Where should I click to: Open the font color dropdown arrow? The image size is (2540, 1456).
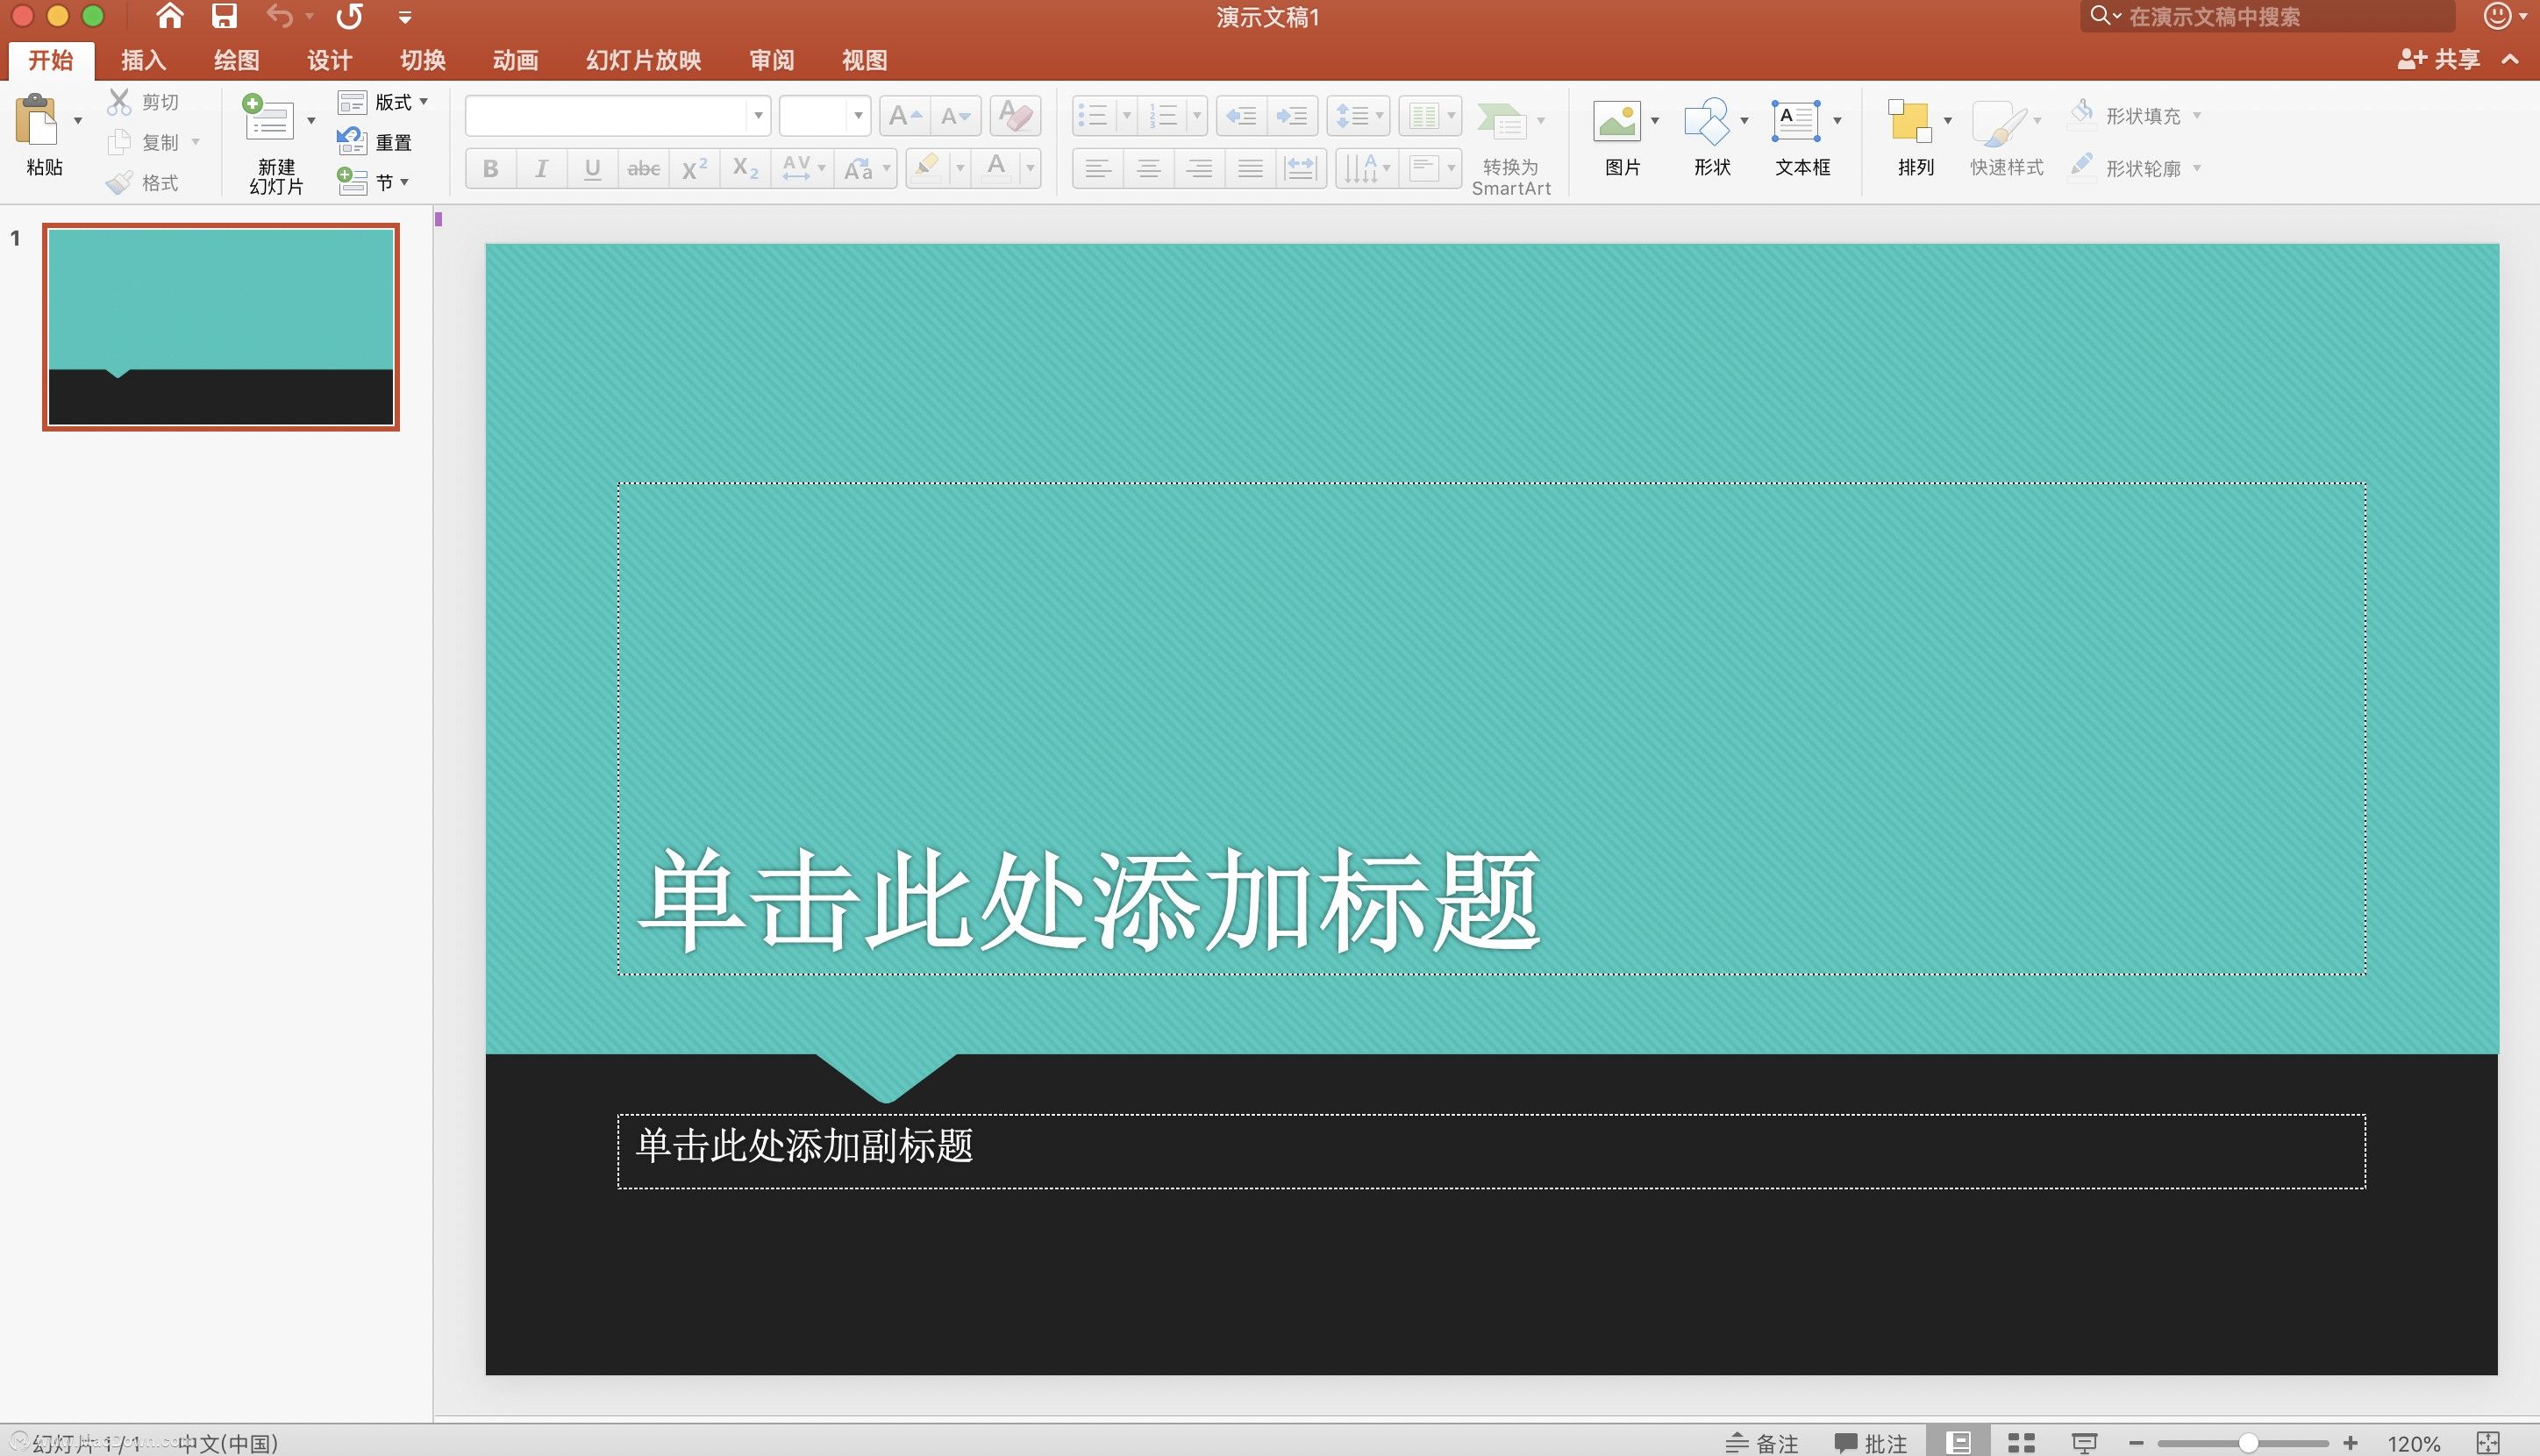[x=1030, y=168]
